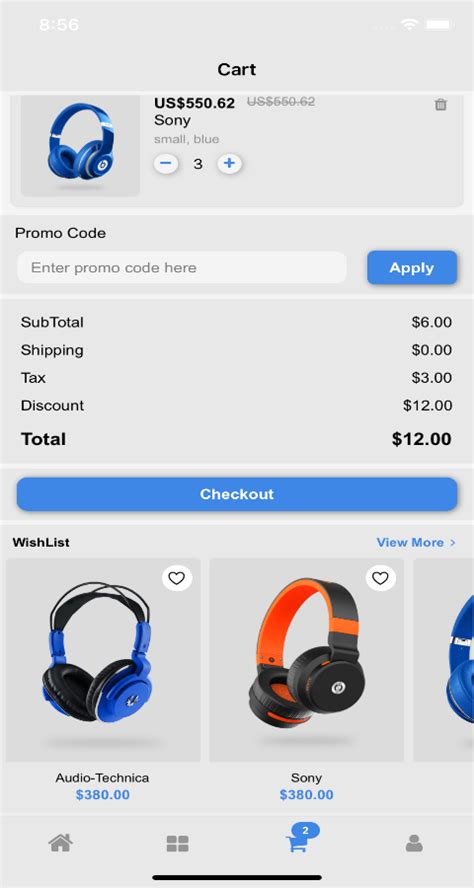Open the Audio-Technica blue headphones thumbnail
The height and width of the screenshot is (888, 474).
[x=103, y=660]
